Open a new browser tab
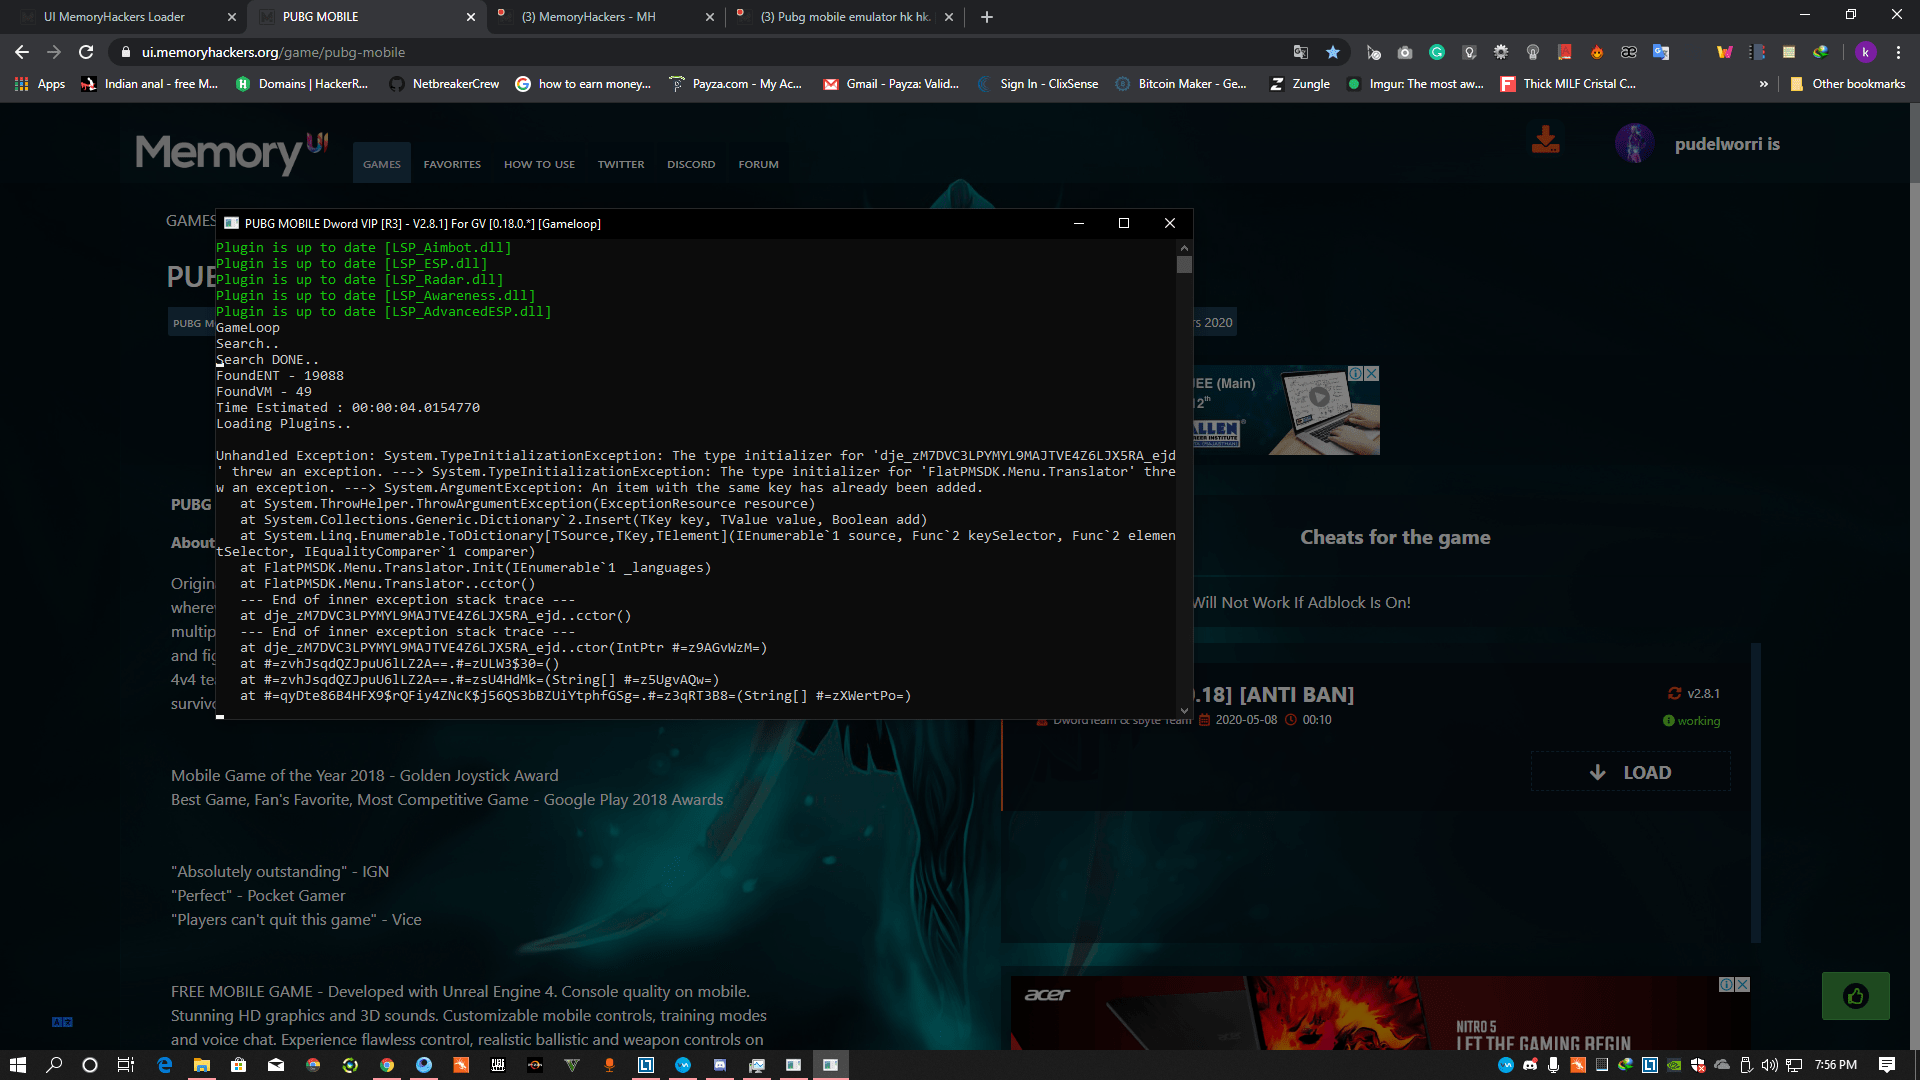 [x=986, y=17]
